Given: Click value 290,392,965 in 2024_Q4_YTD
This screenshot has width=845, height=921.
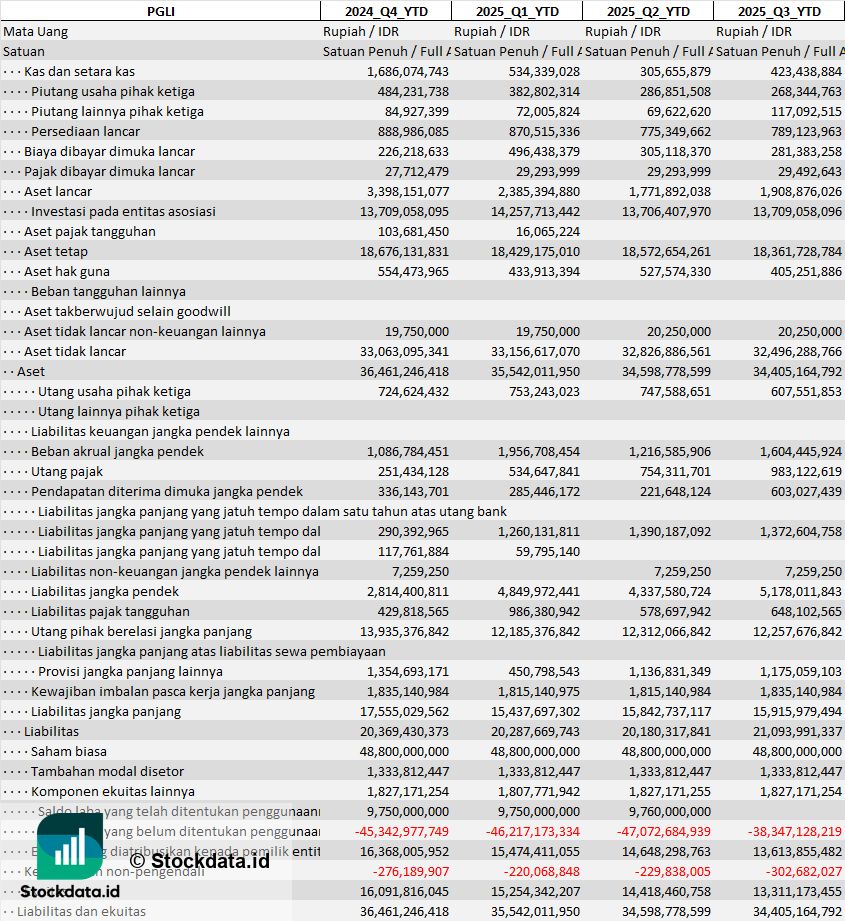Looking at the screenshot, I should (413, 530).
